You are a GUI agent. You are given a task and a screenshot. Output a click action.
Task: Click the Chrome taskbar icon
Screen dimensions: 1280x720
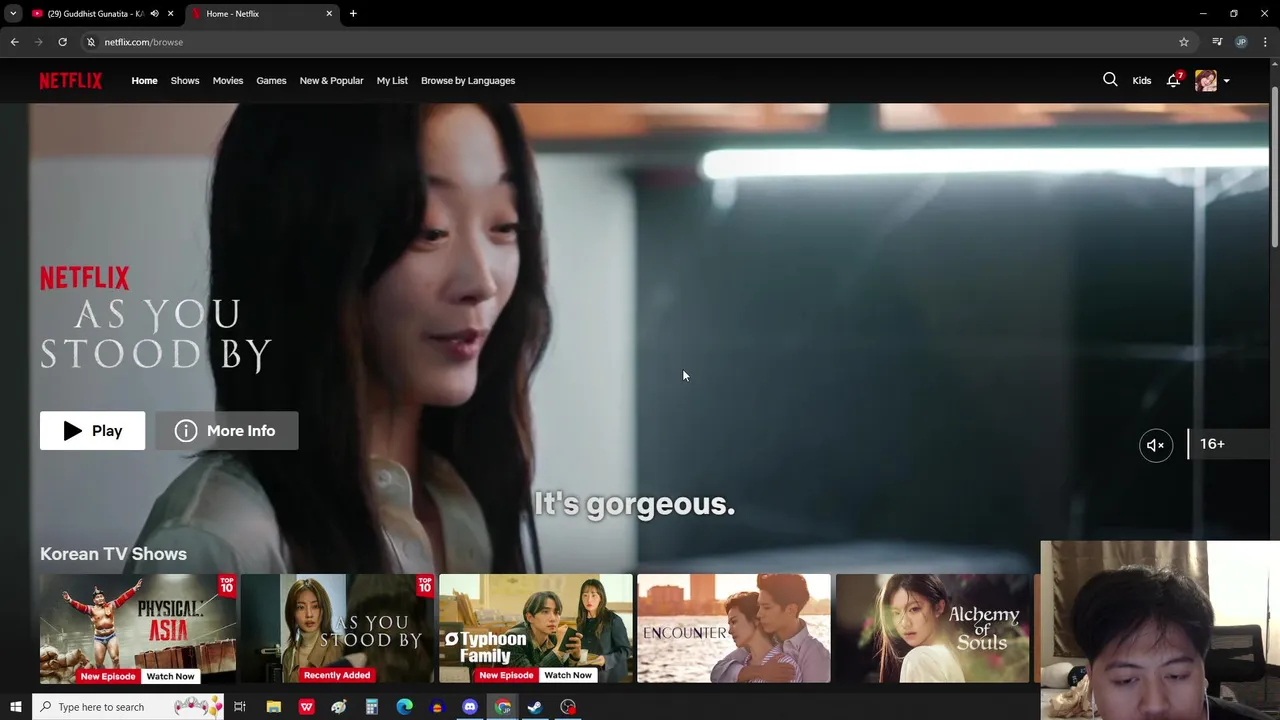click(x=503, y=707)
